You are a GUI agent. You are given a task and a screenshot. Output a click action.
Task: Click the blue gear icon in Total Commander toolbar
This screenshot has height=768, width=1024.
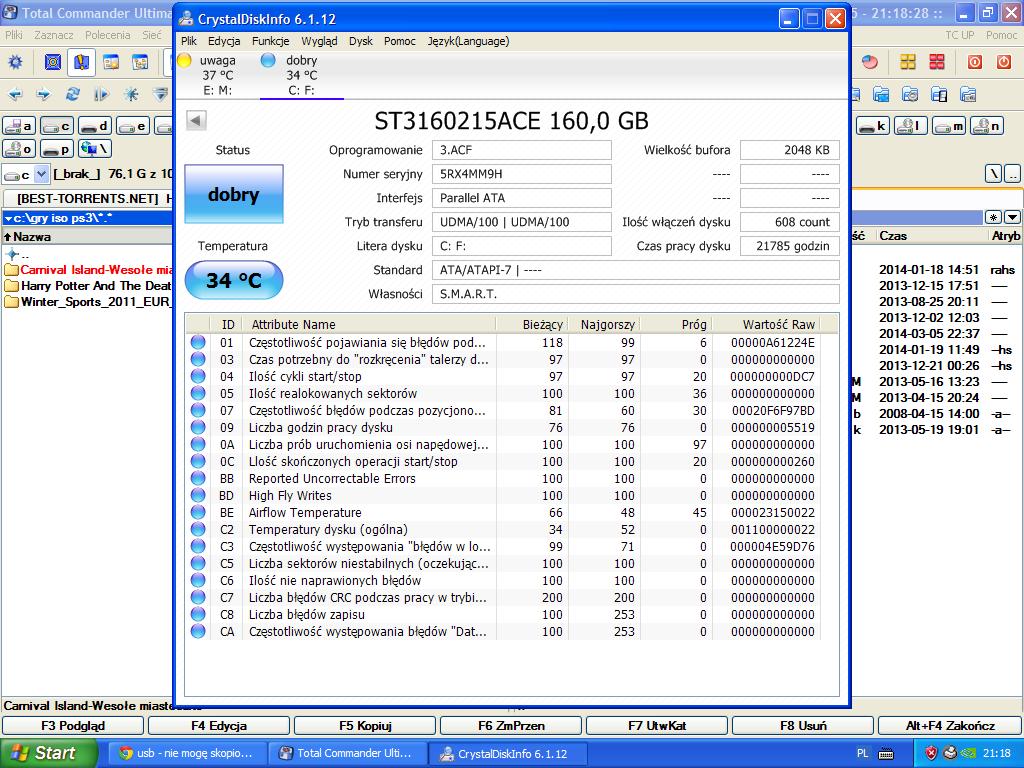pos(14,63)
